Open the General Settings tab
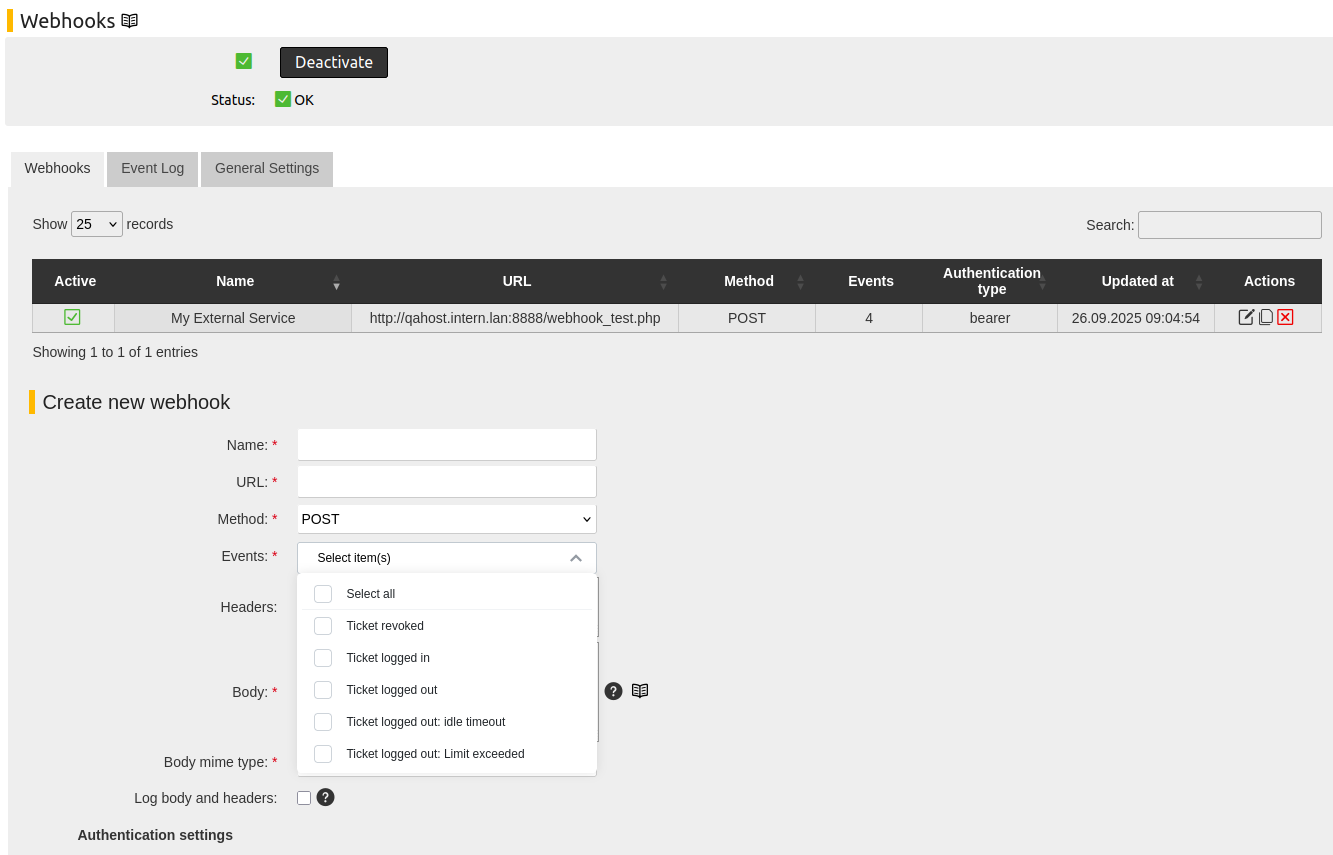 pyautogui.click(x=267, y=169)
